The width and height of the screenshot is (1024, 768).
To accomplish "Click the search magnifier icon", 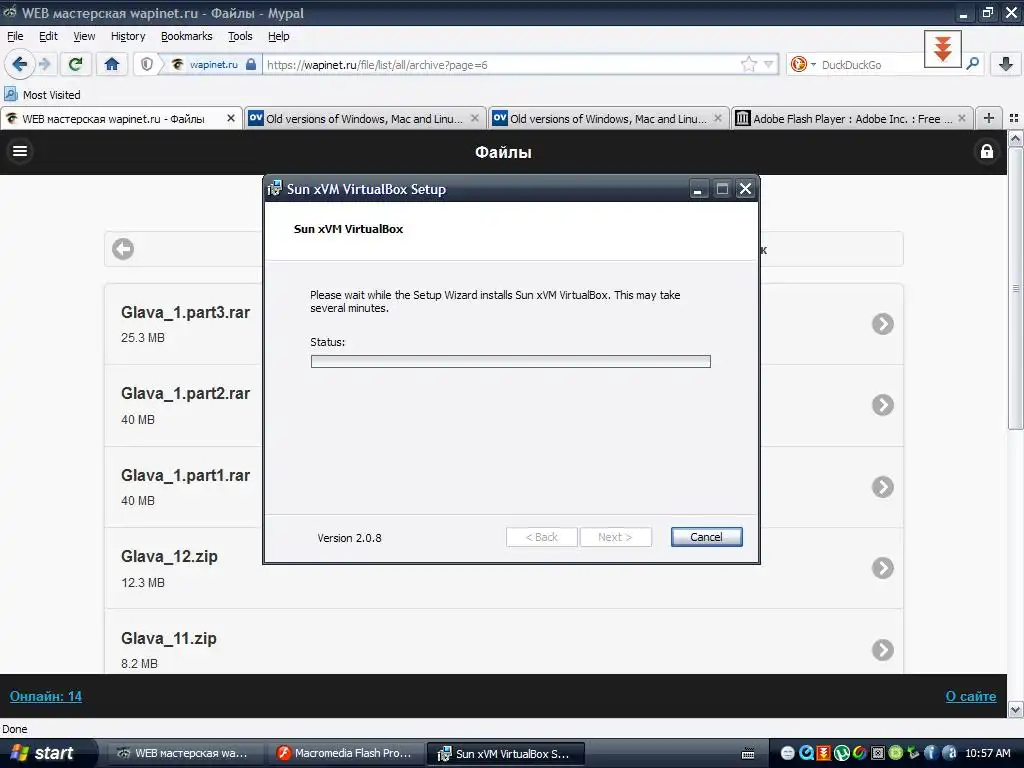I will point(972,64).
